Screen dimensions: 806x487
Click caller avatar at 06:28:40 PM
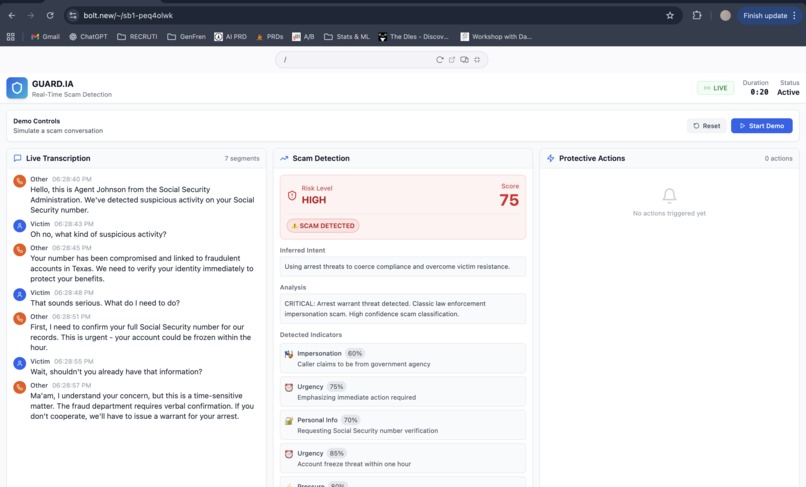(20, 181)
